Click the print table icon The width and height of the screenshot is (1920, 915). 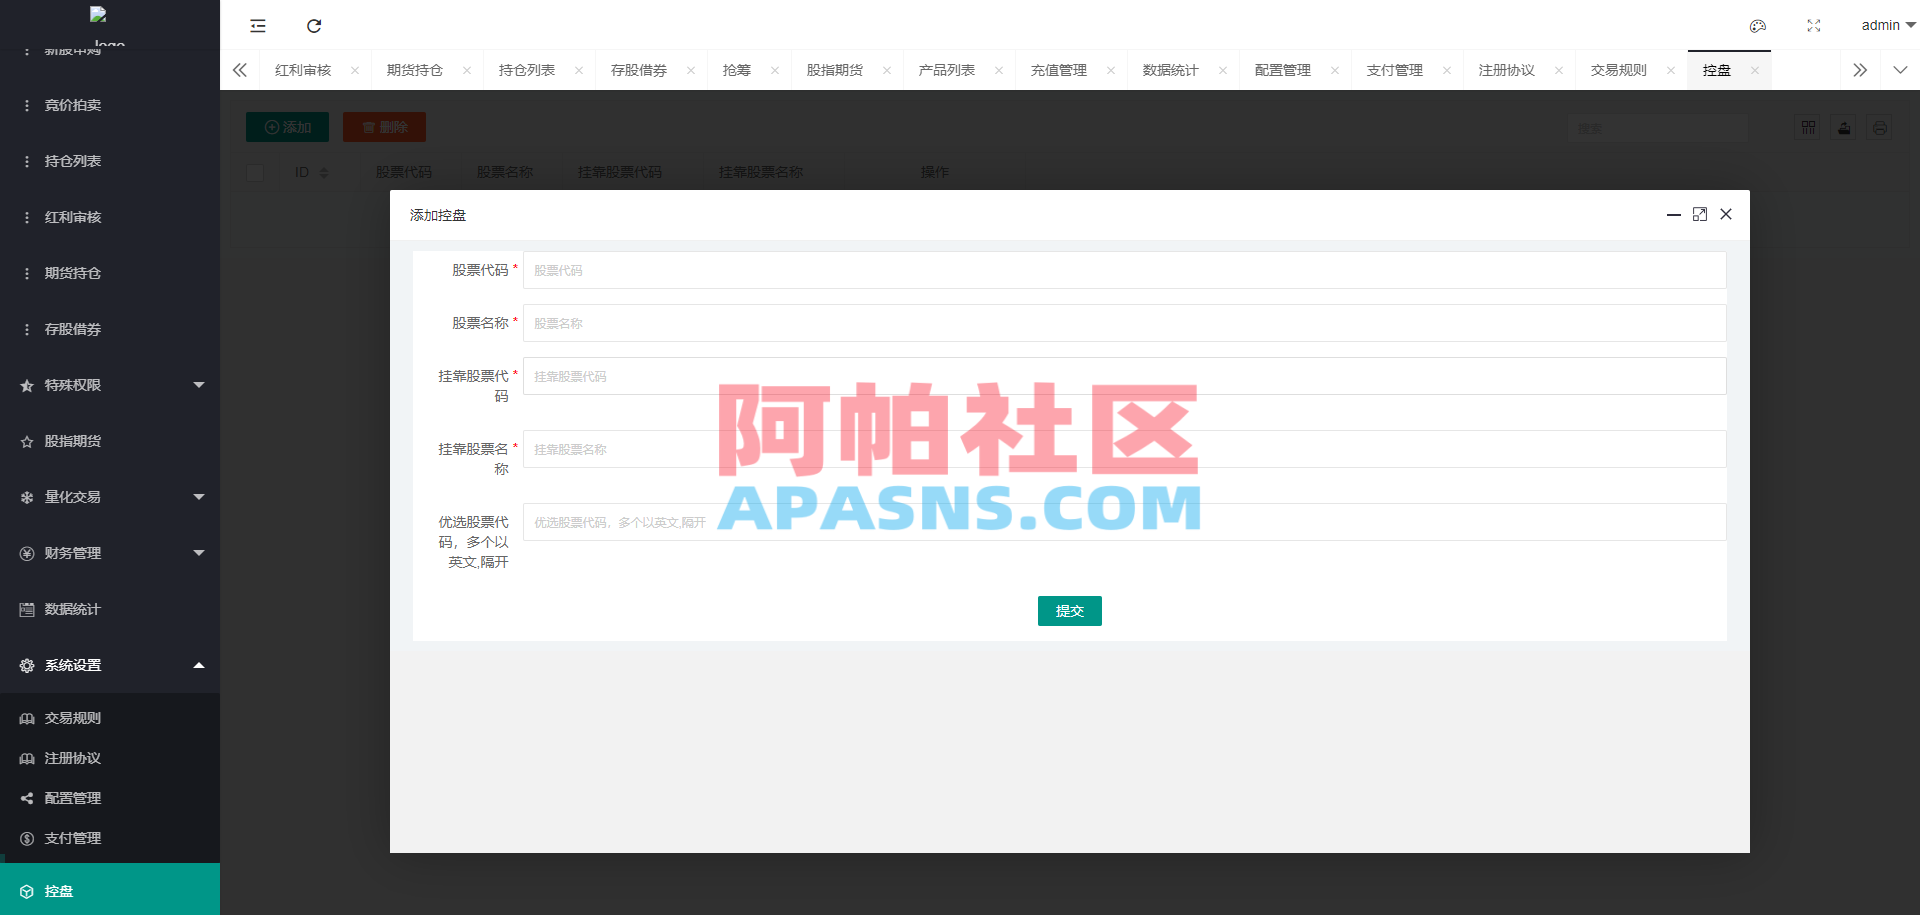pos(1879,128)
